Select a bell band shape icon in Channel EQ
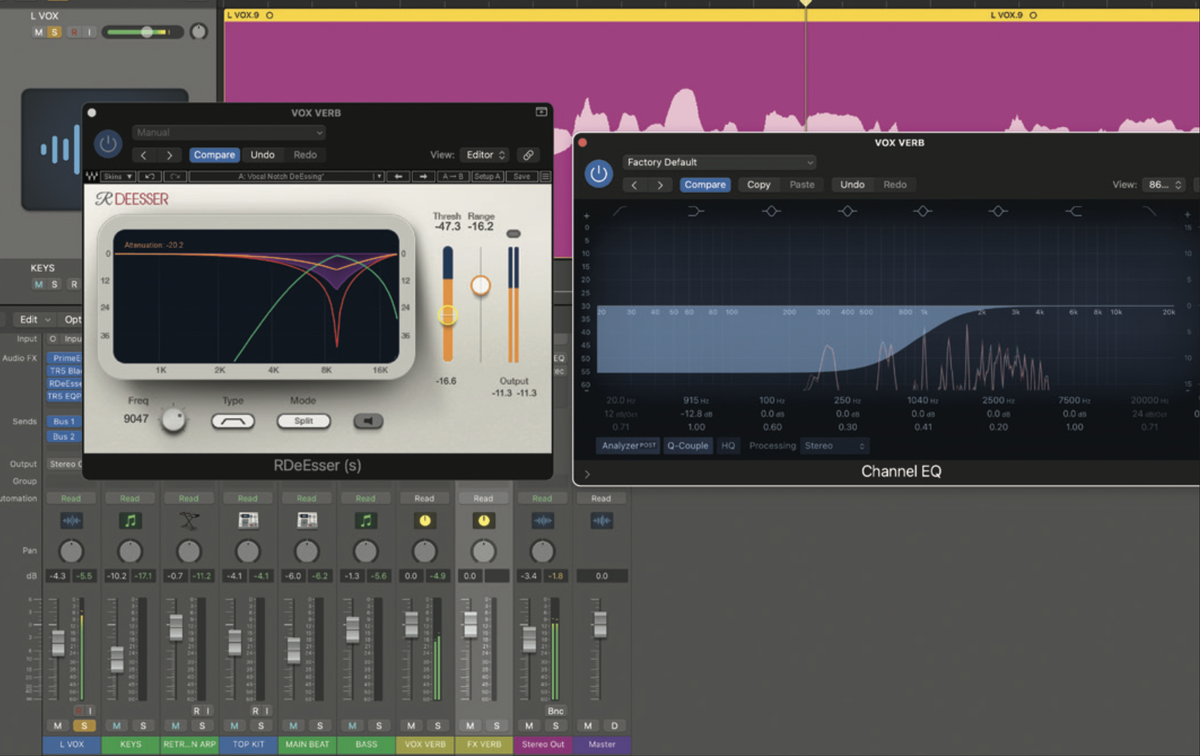This screenshot has height=756, width=1200. tap(847, 211)
